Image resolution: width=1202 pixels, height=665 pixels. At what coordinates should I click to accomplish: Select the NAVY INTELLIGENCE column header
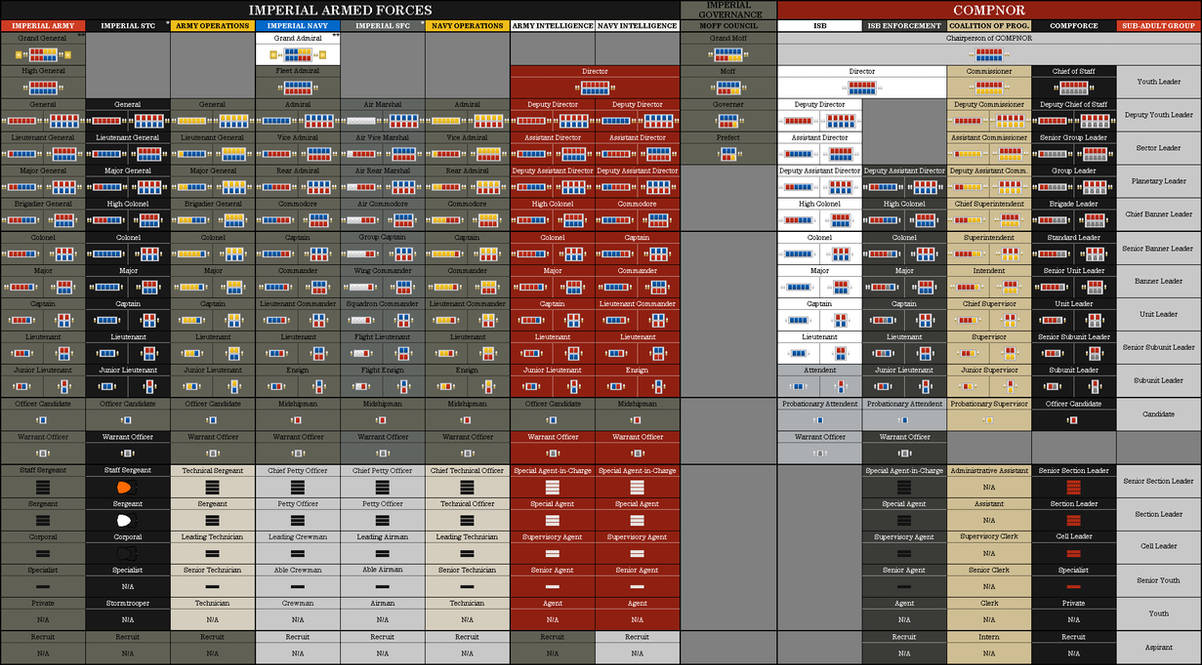pos(637,25)
